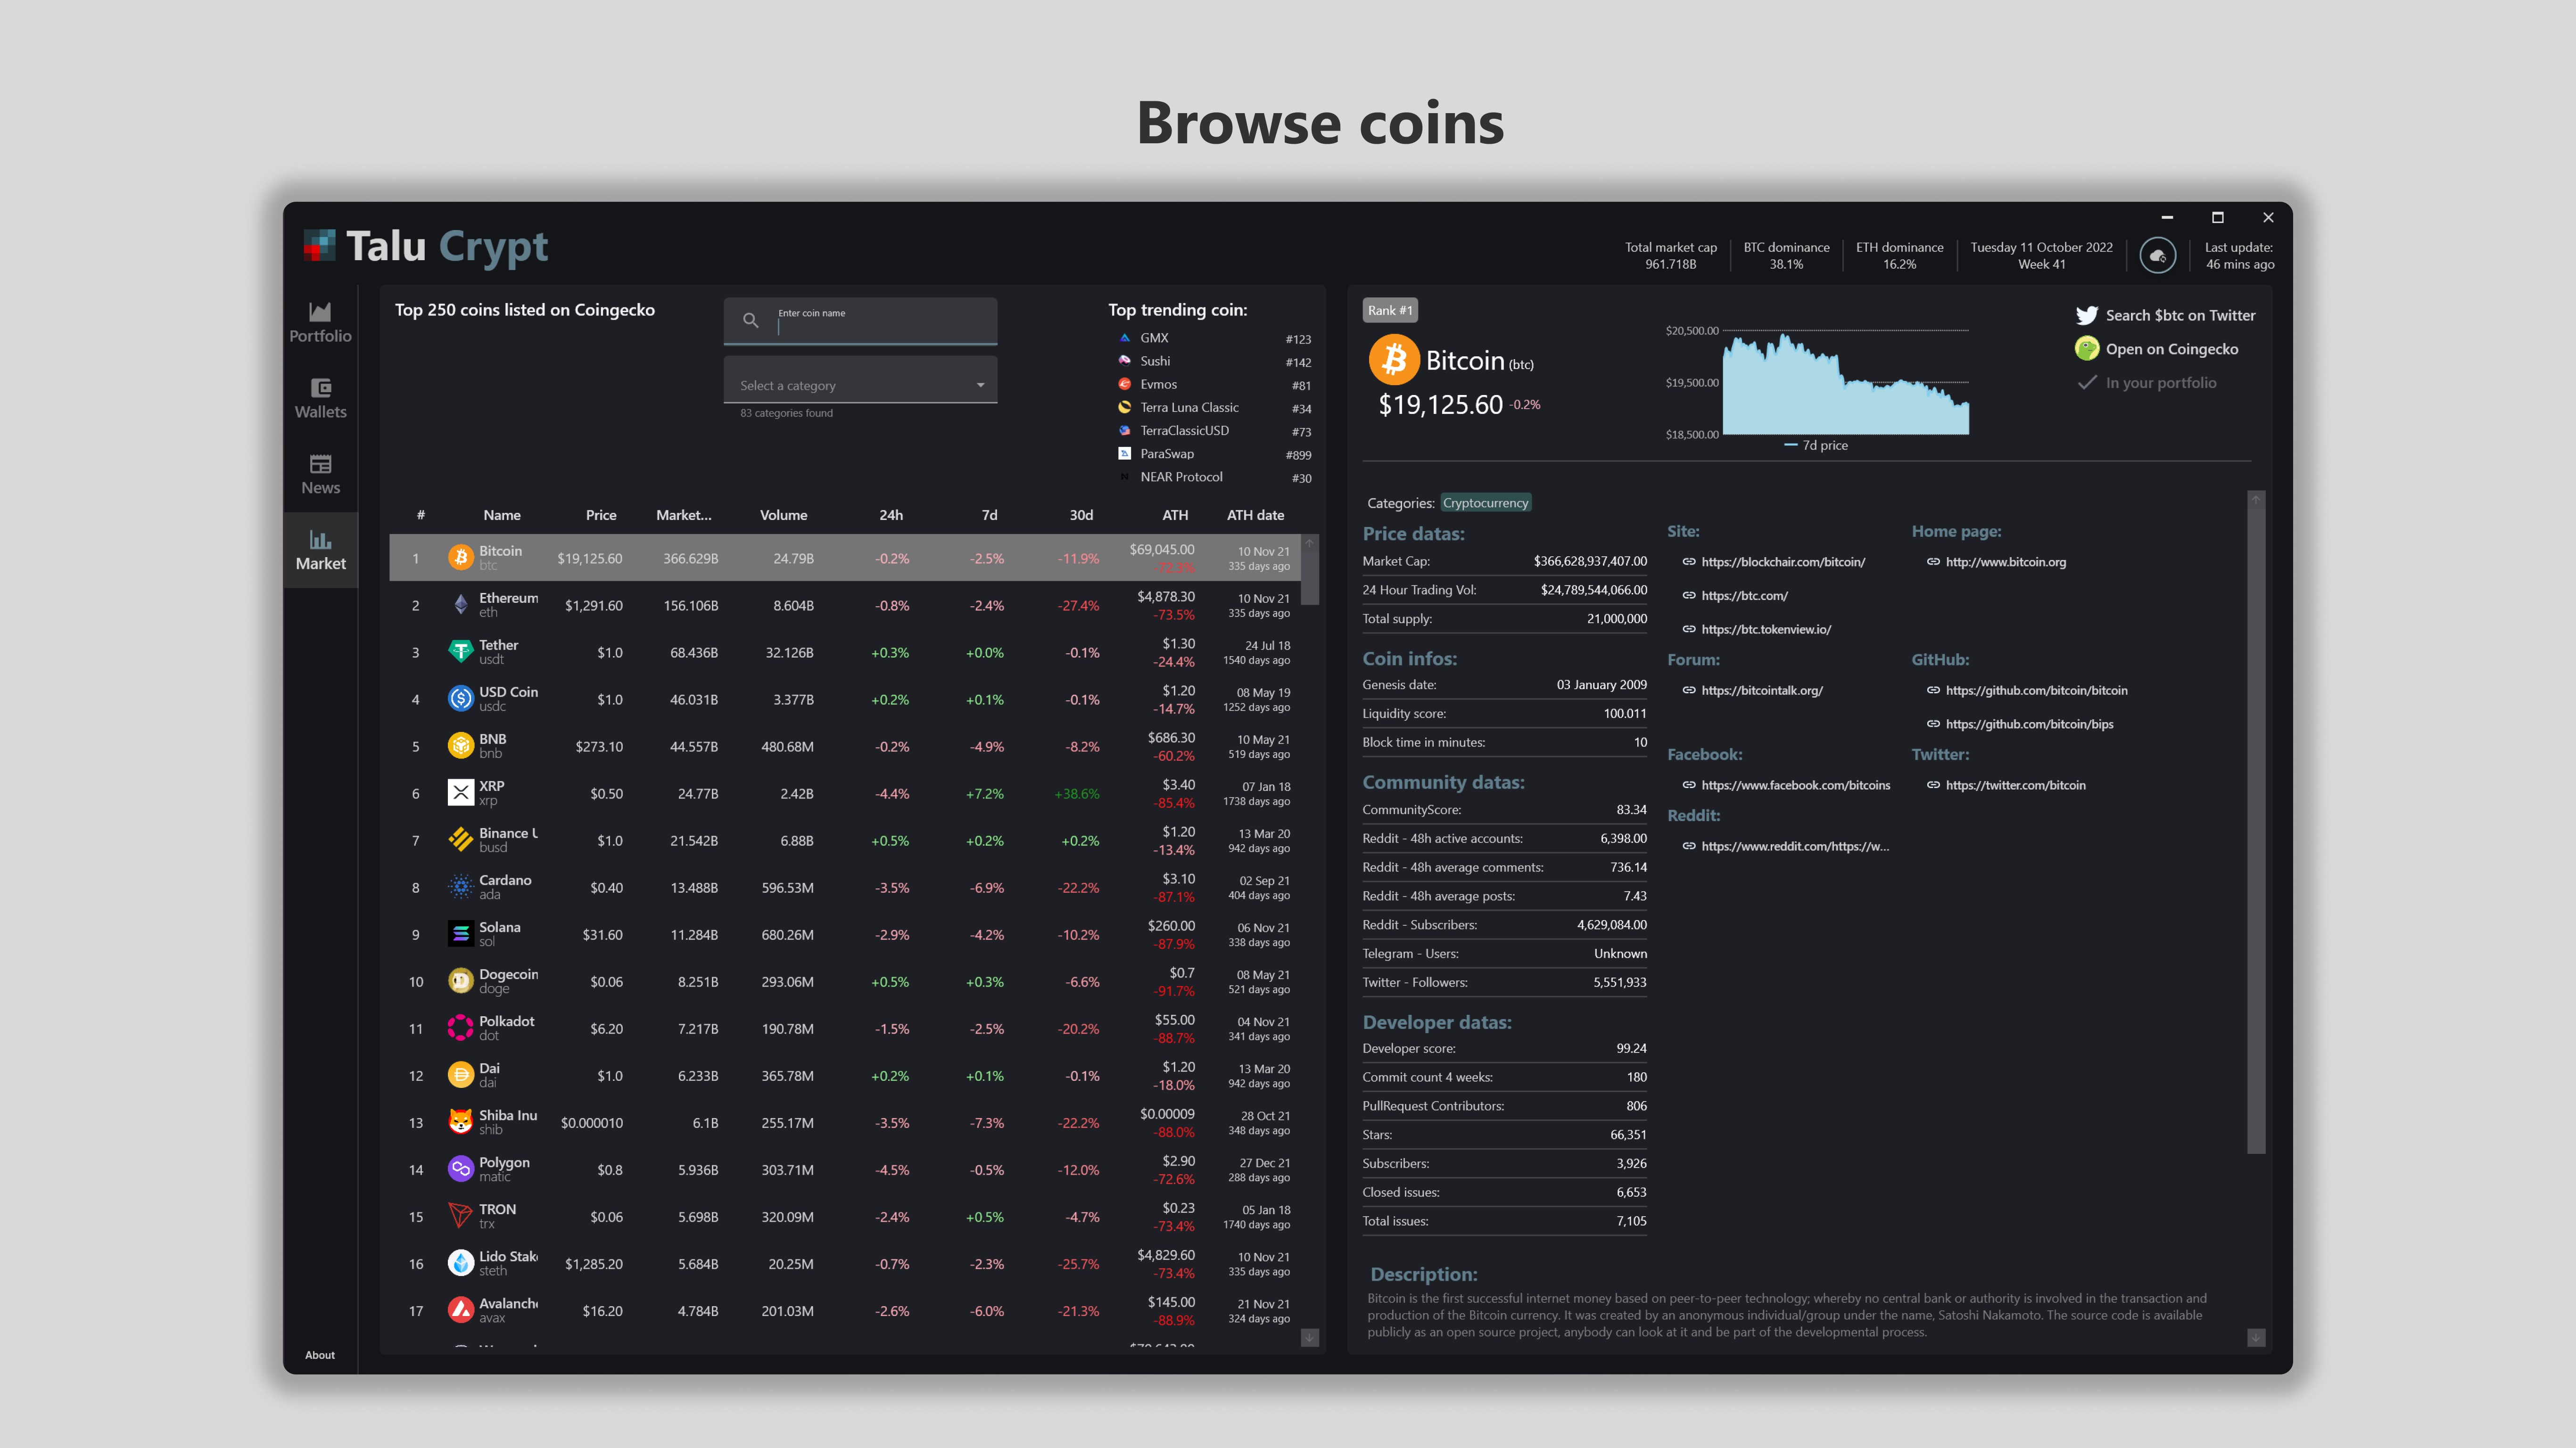
Task: Click the coin list scroll-down arrow
Action: click(x=1309, y=1337)
